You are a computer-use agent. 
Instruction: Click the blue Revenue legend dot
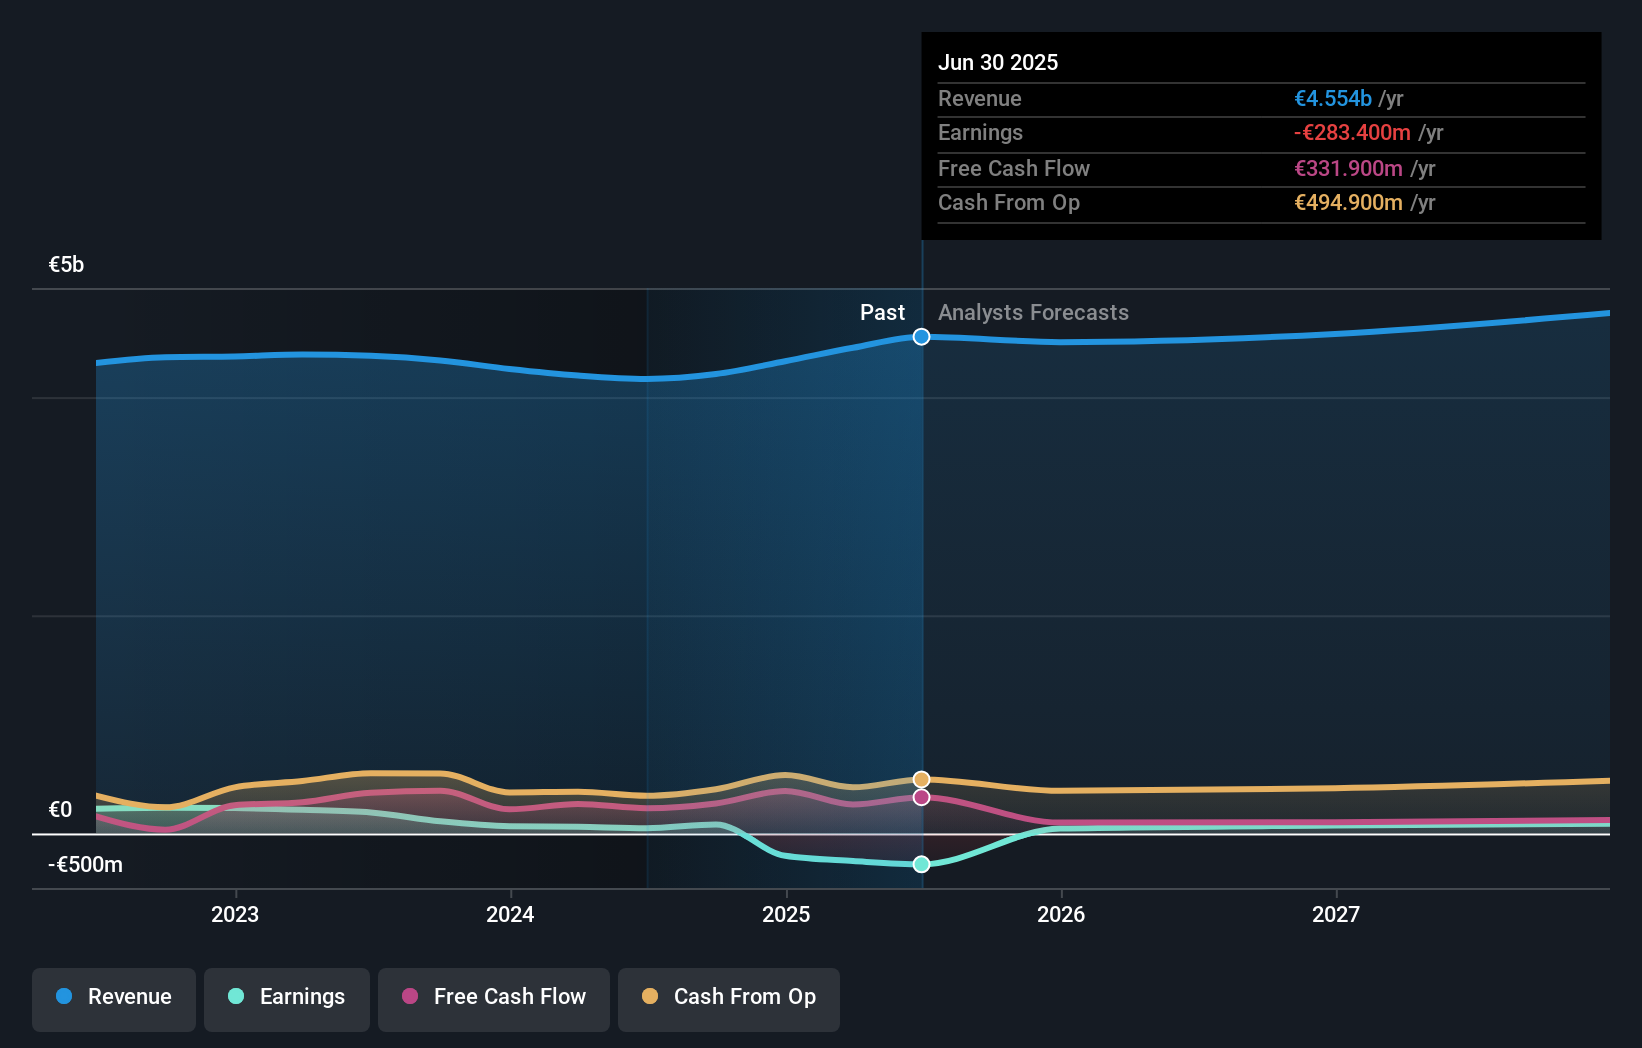pos(64,997)
